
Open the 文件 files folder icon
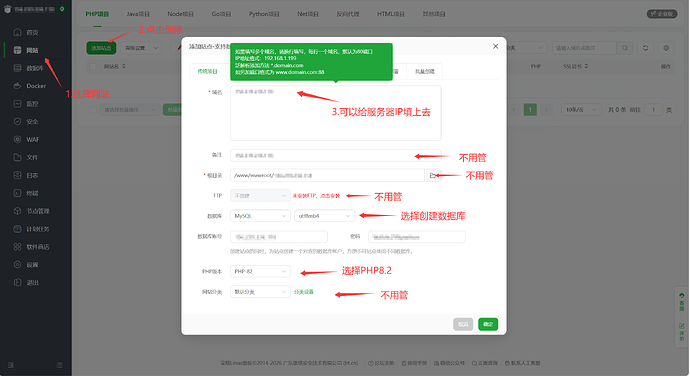17,157
